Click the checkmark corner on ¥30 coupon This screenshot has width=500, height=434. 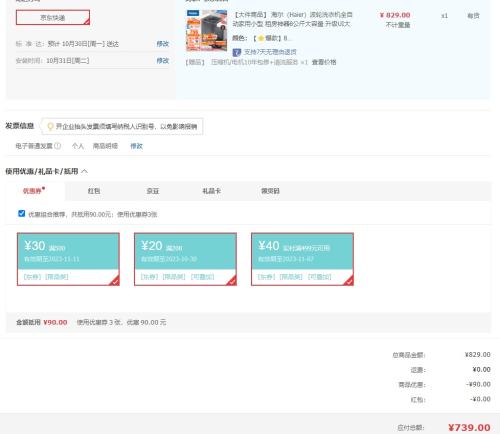[114, 281]
